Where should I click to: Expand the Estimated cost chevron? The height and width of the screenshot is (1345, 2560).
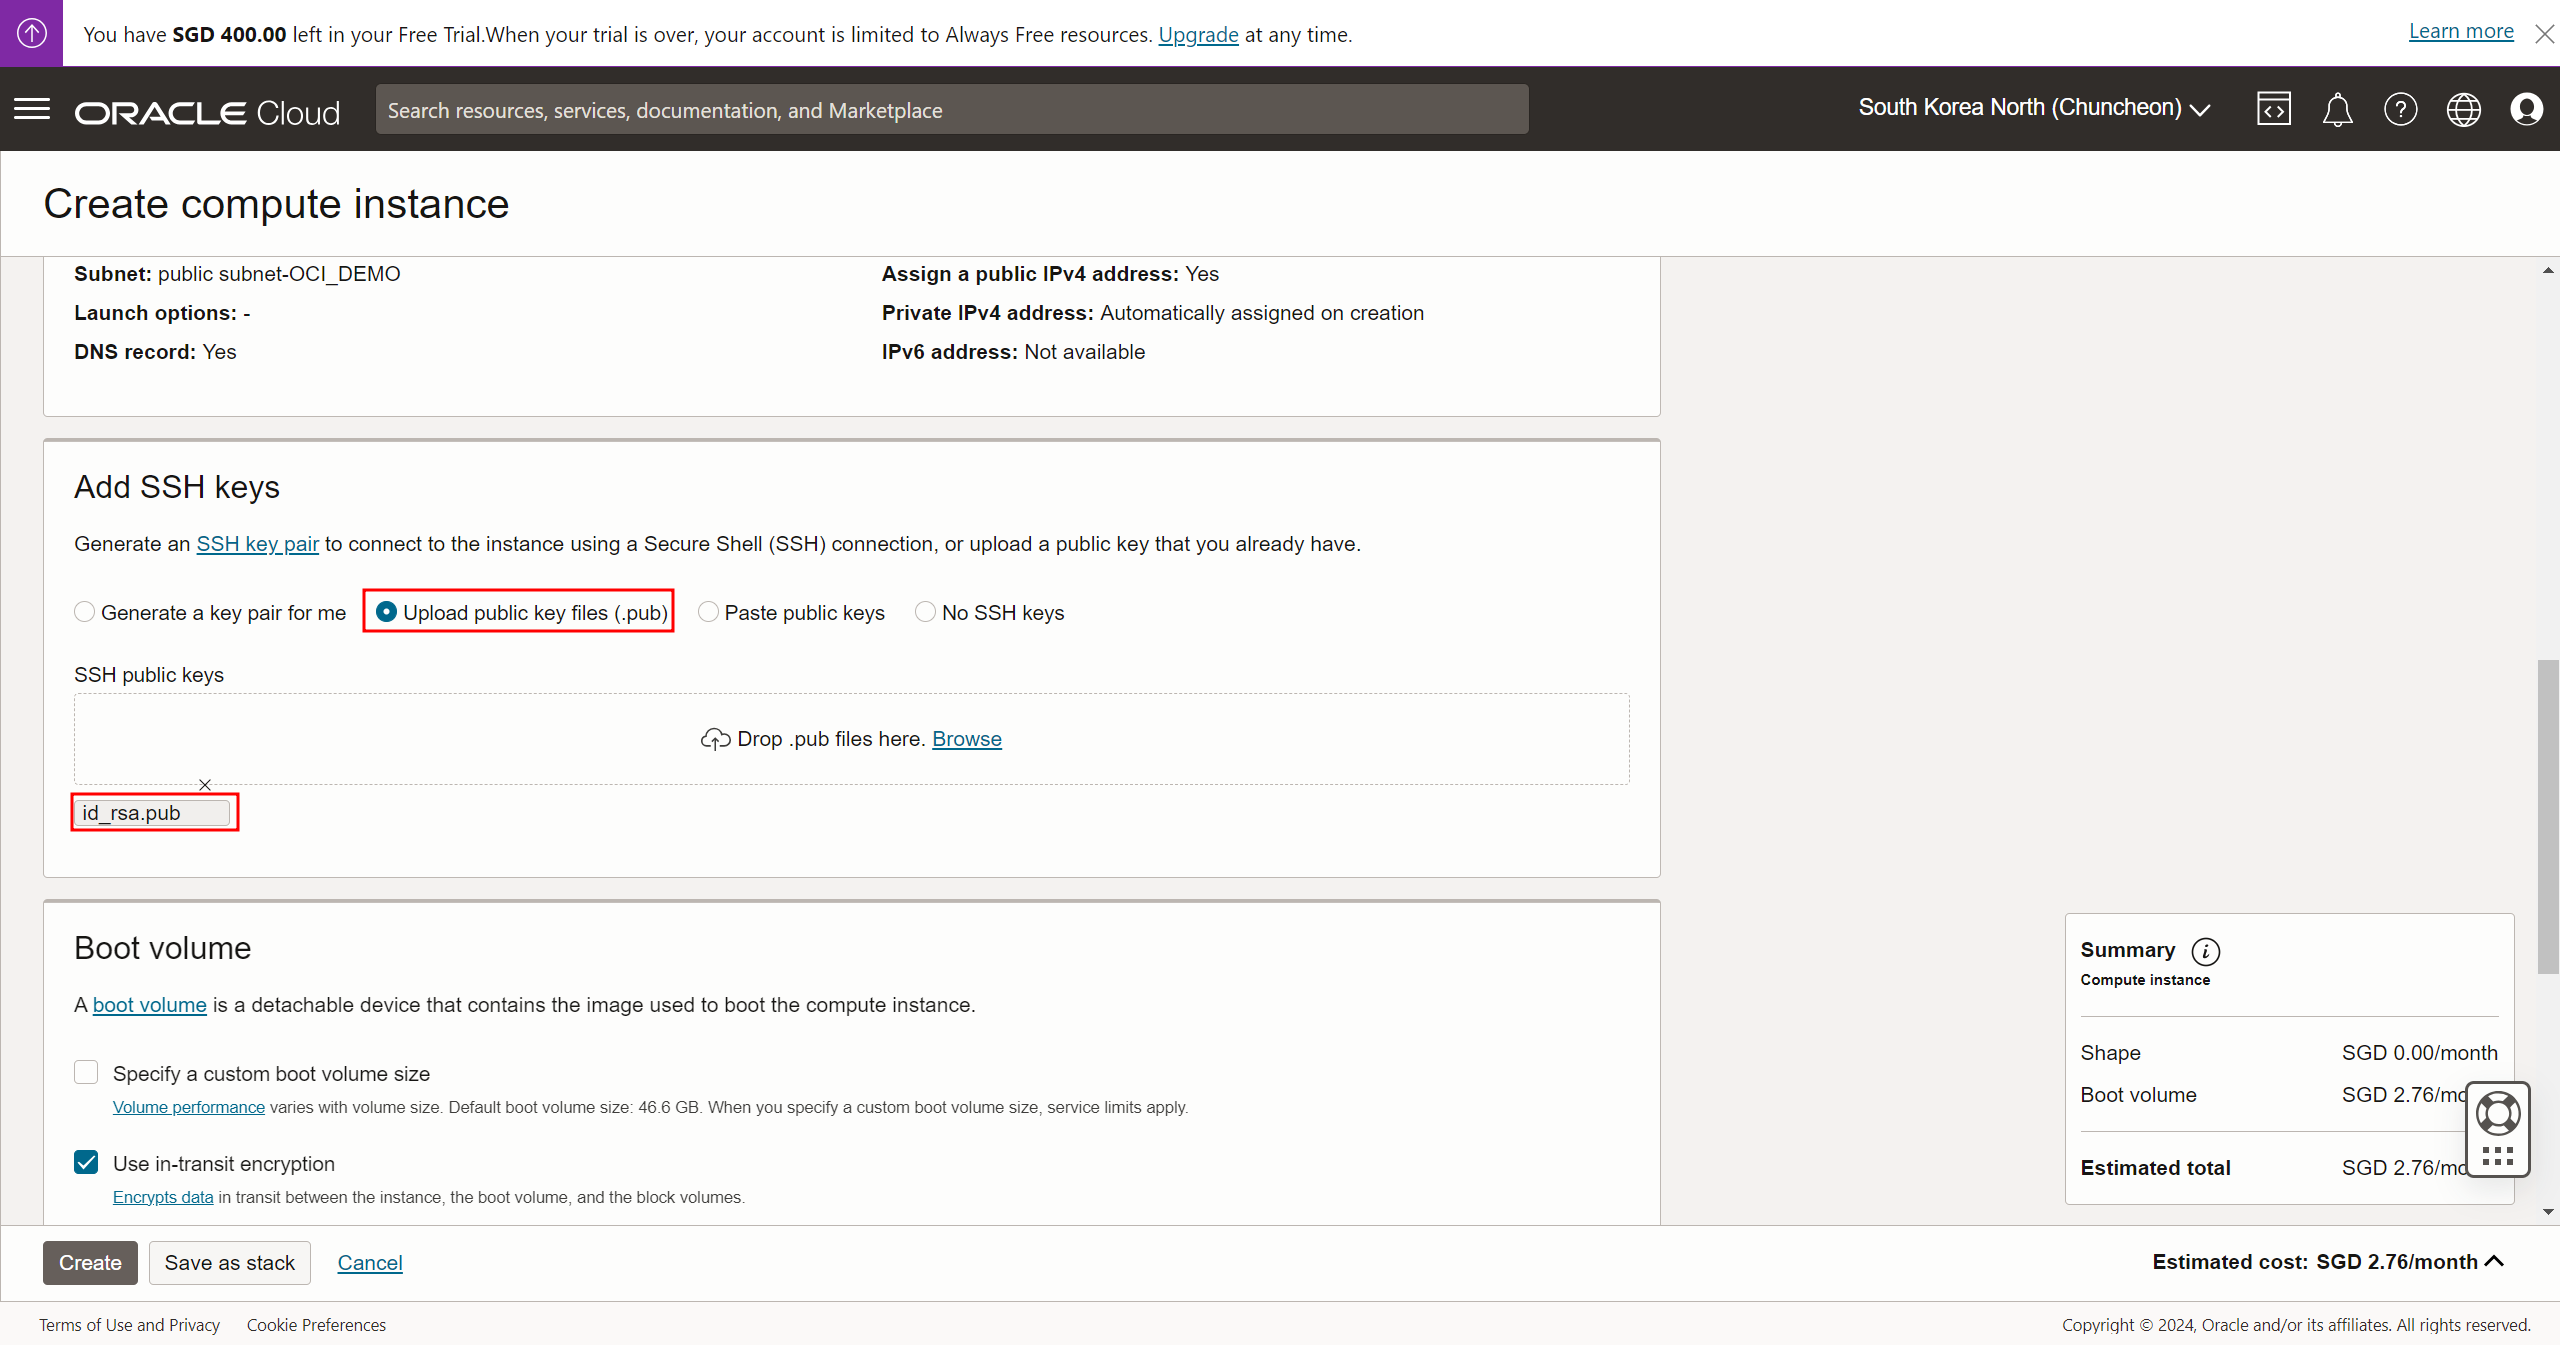pos(2495,1261)
